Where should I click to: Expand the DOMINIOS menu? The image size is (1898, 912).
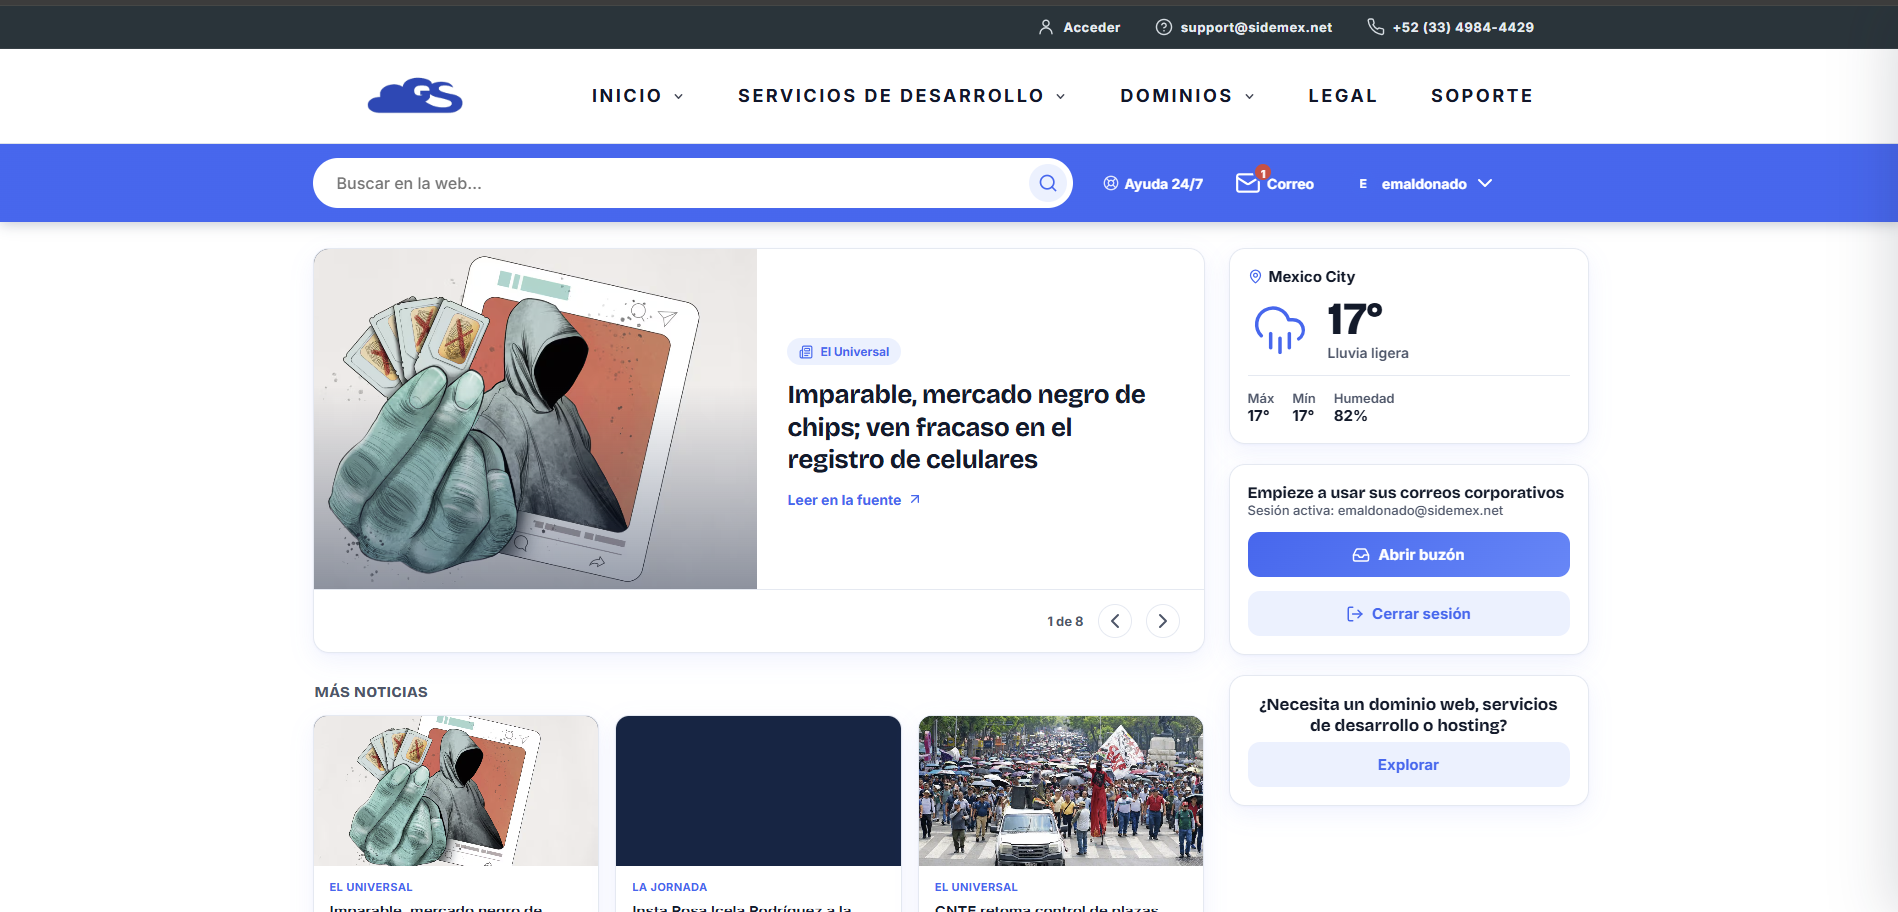(1187, 96)
